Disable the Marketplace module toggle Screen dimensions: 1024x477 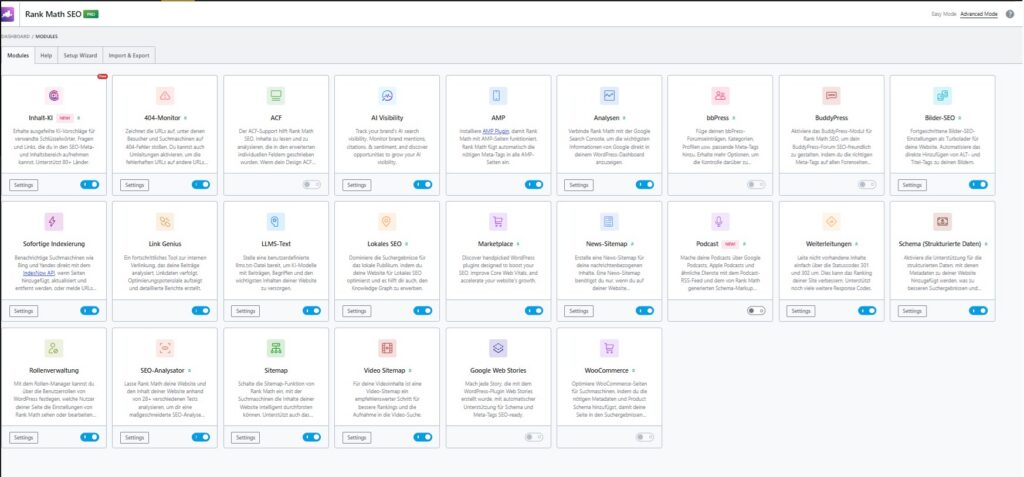point(534,311)
